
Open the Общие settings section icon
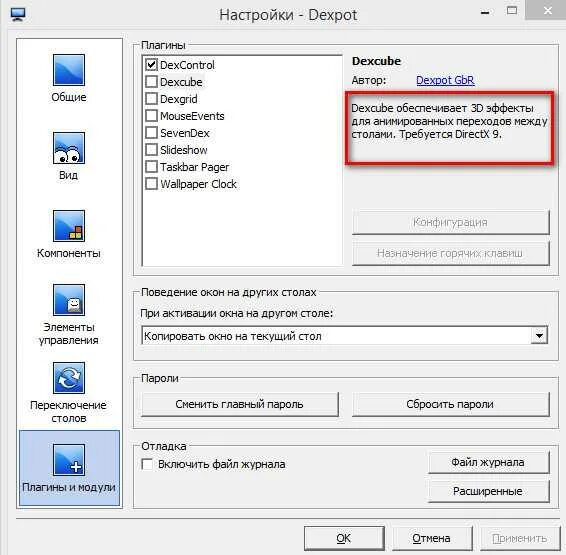pyautogui.click(x=69, y=70)
